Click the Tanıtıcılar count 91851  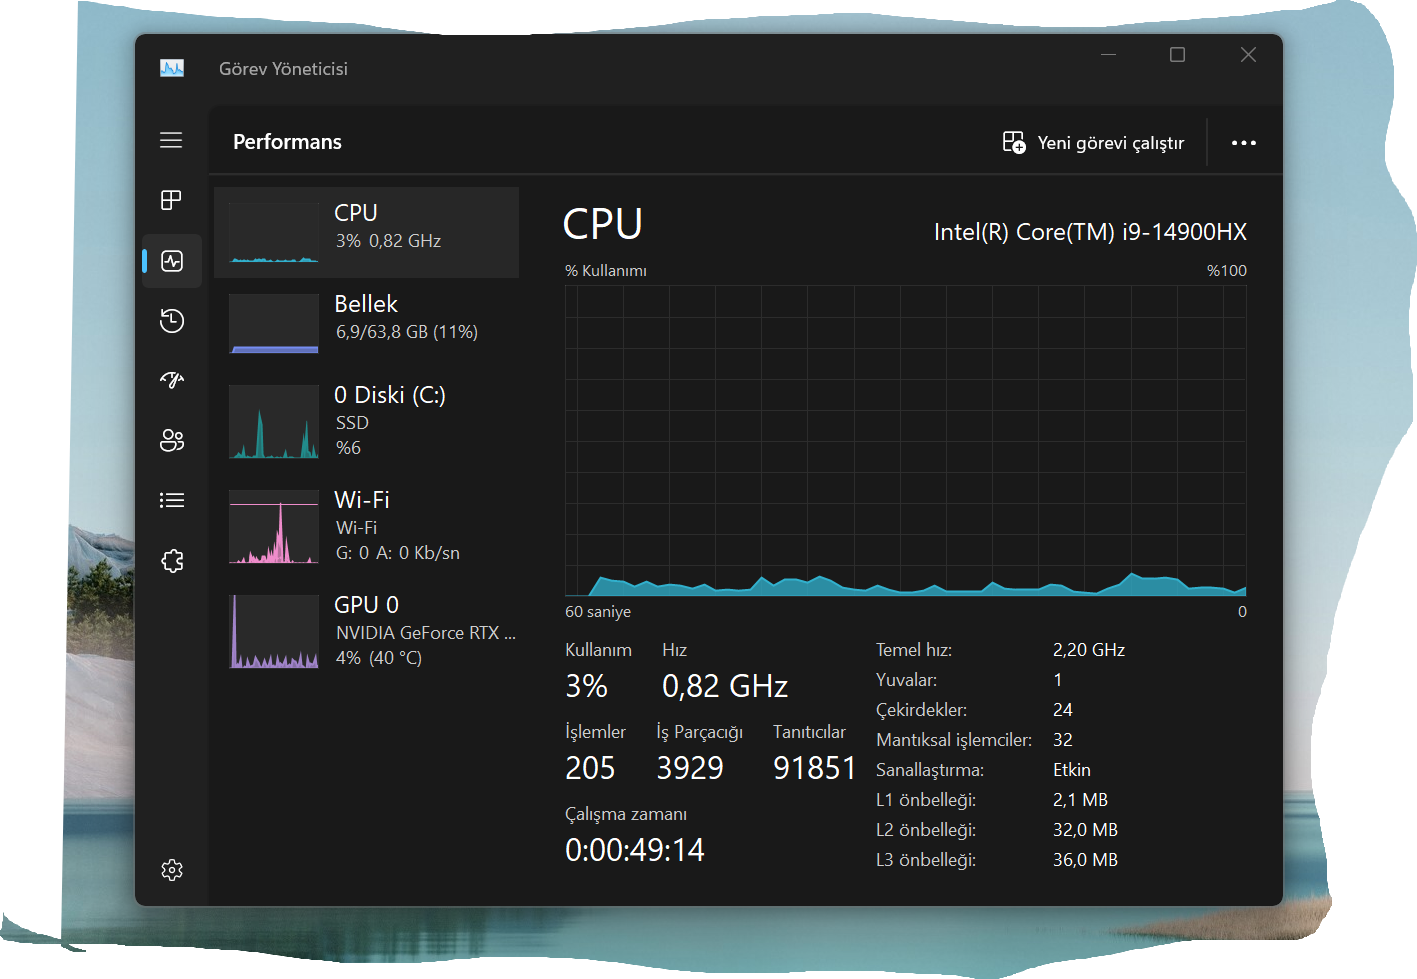(x=815, y=768)
